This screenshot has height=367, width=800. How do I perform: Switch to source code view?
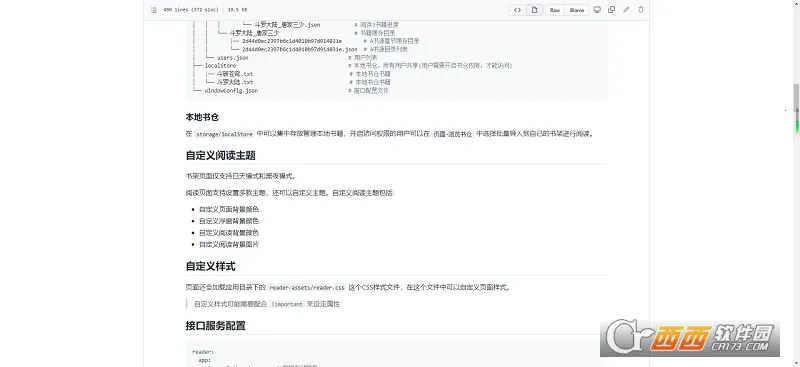click(x=517, y=10)
